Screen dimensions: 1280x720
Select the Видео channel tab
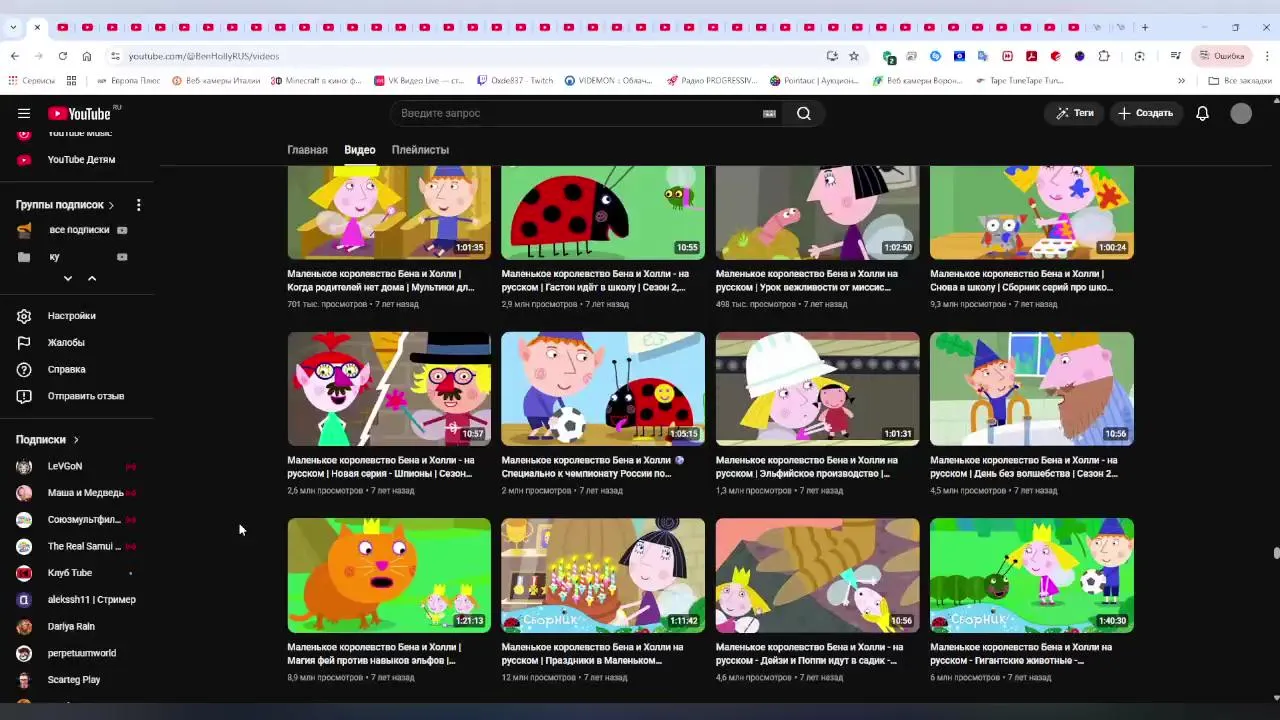pos(360,150)
